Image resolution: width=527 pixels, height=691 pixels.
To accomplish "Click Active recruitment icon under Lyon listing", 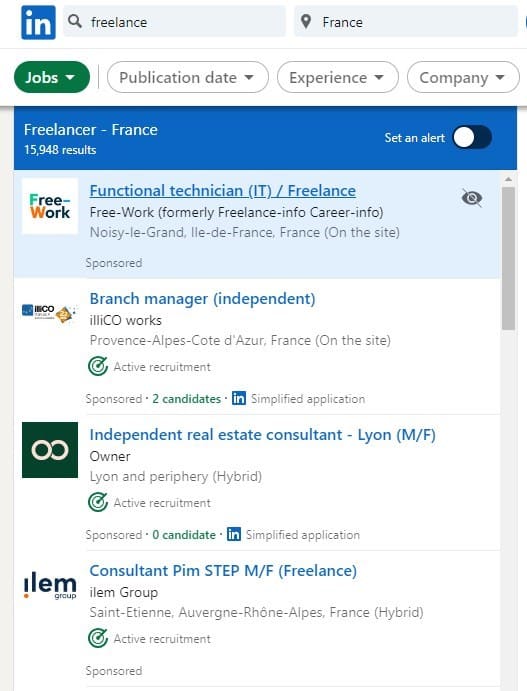I will [97, 502].
